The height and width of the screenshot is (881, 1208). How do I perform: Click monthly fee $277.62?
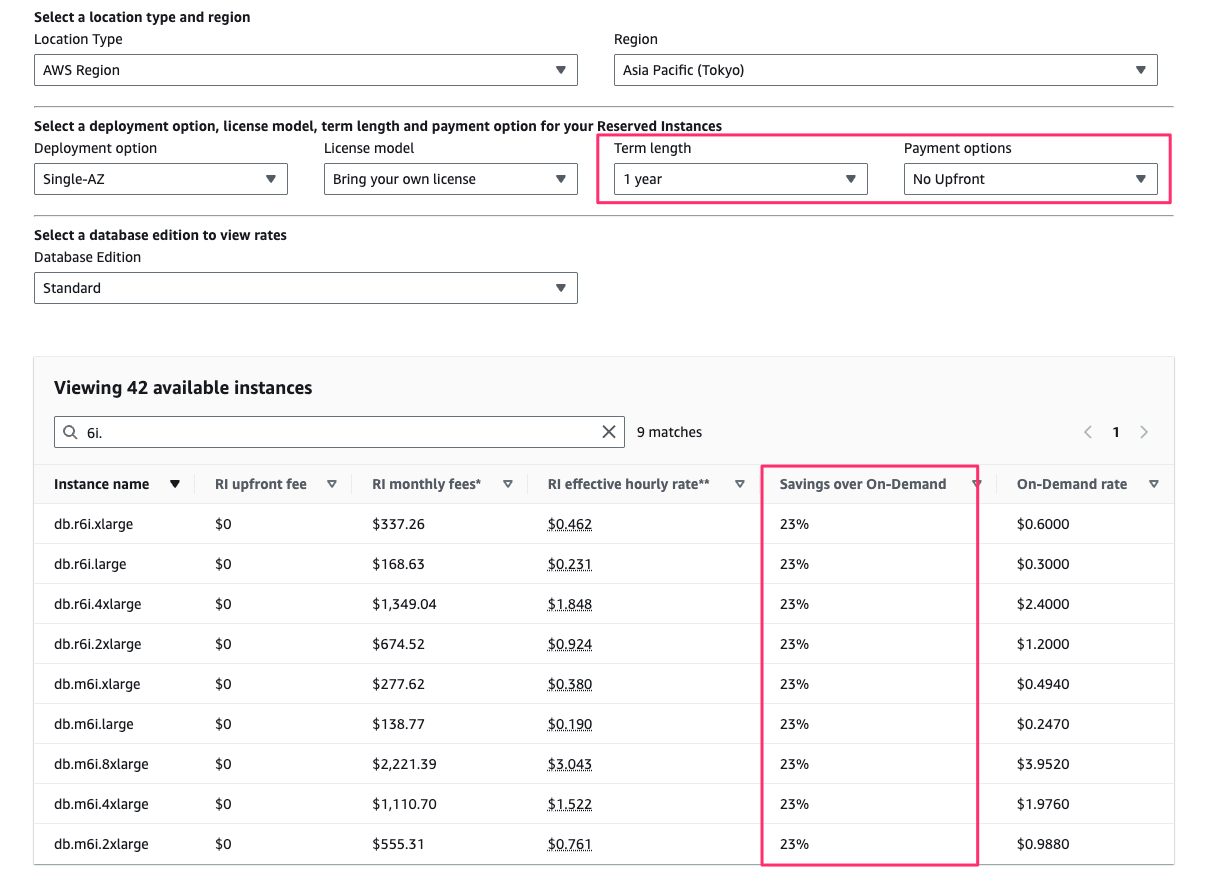398,684
